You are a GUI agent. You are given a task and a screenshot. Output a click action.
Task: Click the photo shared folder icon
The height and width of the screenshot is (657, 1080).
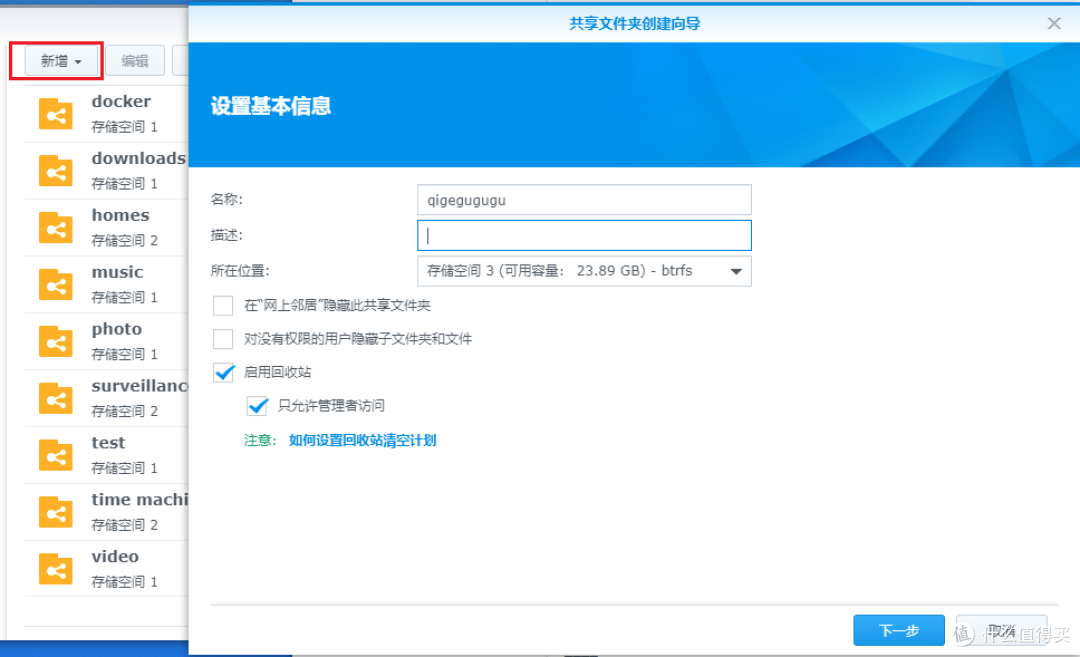(56, 342)
